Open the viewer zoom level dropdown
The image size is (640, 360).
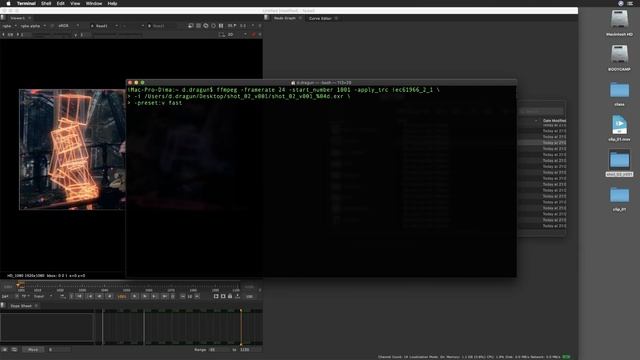(247, 26)
